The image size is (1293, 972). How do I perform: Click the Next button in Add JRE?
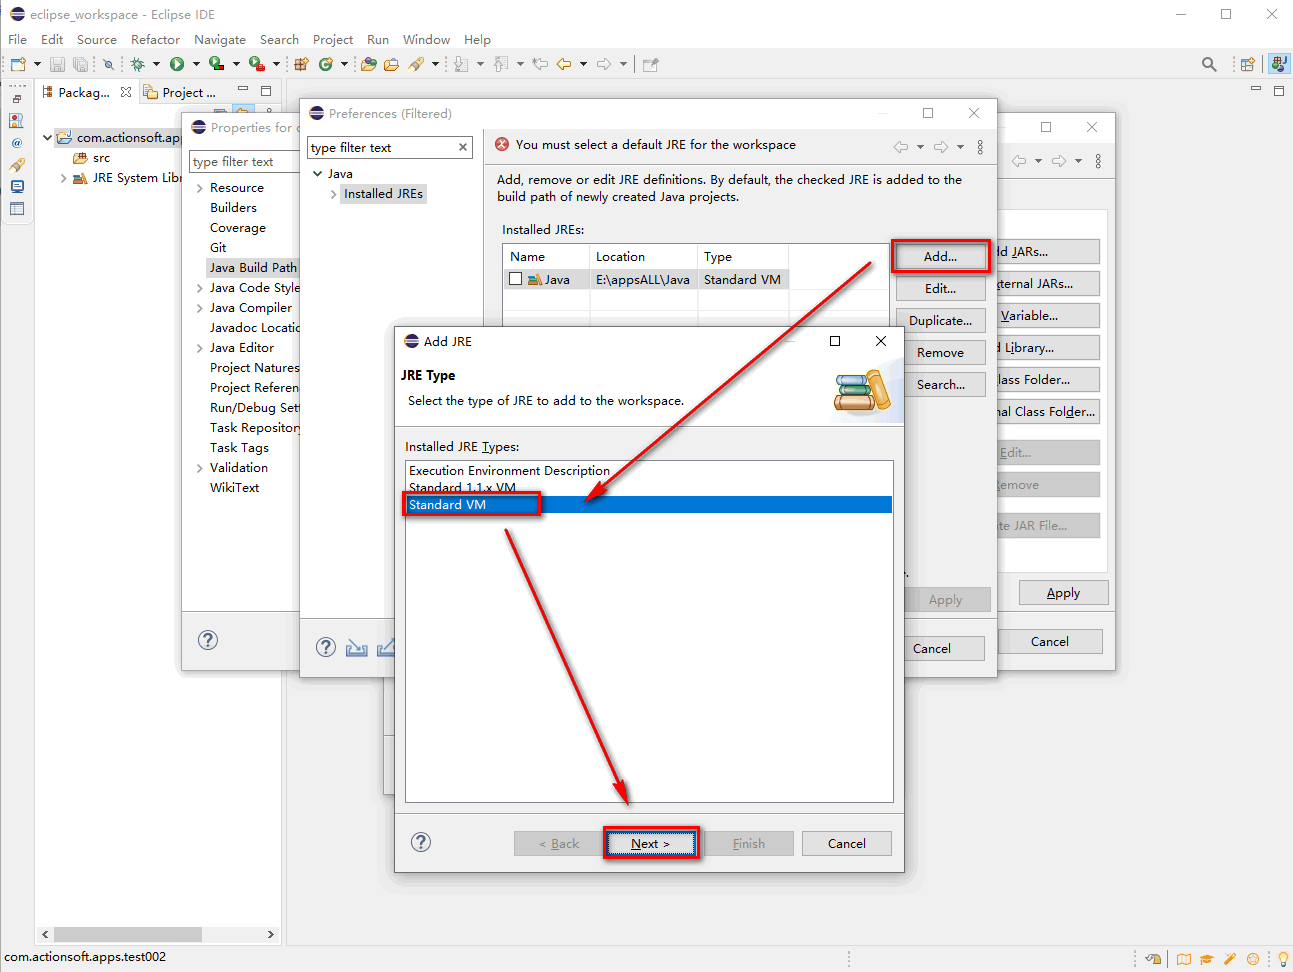tap(650, 843)
